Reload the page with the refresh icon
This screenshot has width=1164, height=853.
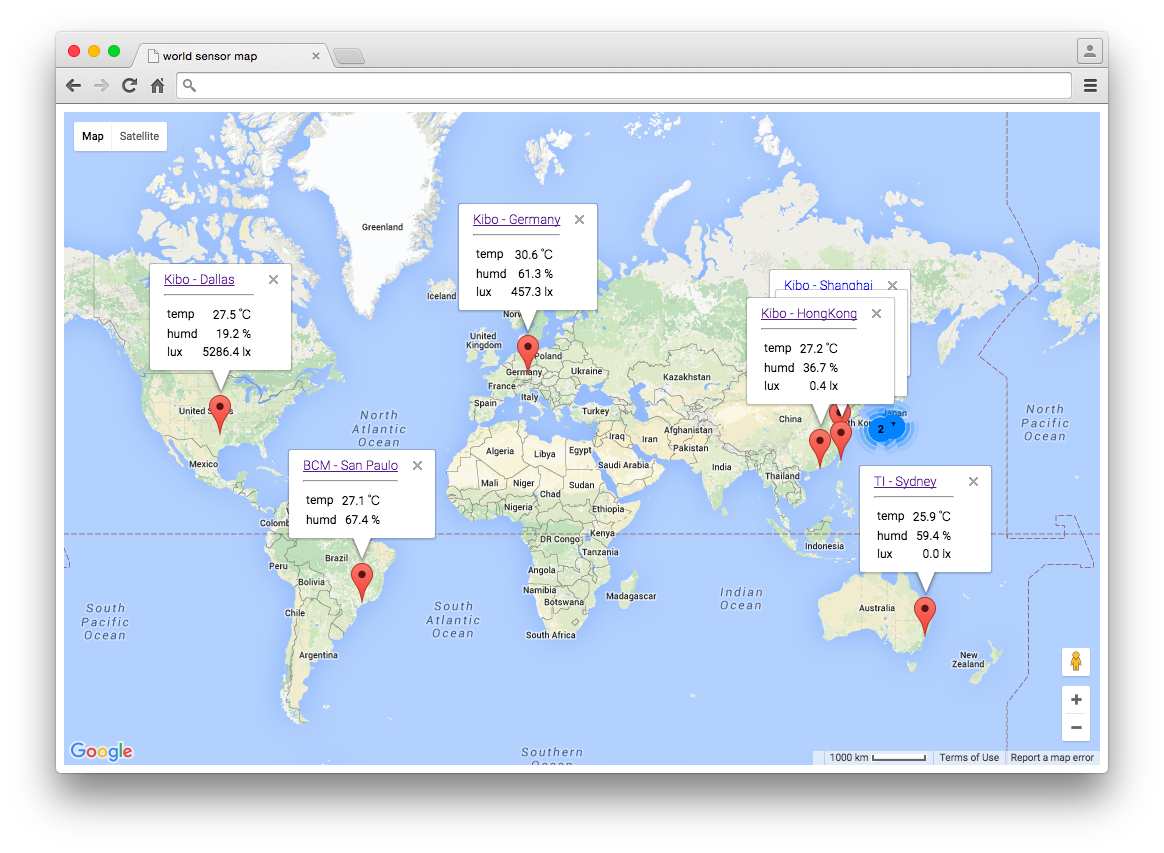(x=129, y=85)
